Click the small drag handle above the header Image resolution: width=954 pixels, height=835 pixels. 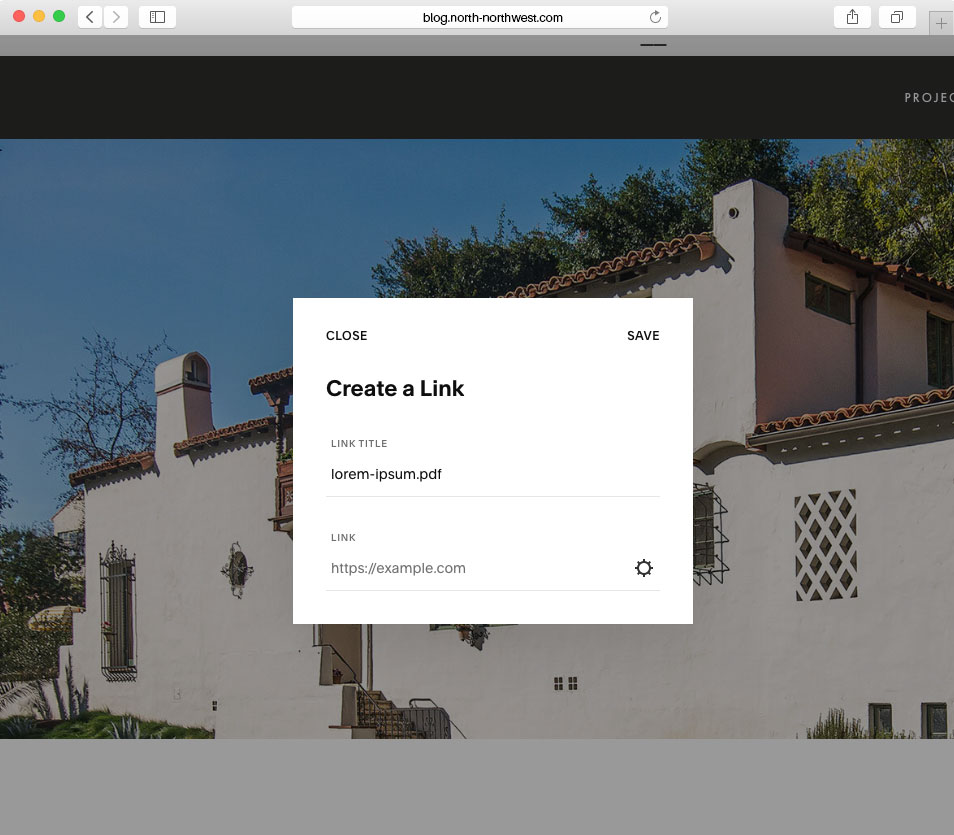[653, 45]
